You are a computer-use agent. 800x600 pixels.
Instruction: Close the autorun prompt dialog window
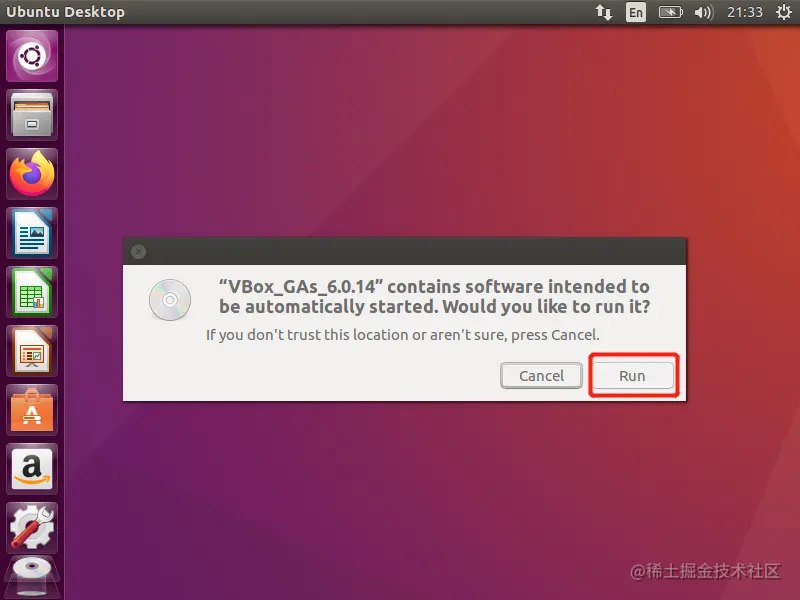click(x=138, y=252)
